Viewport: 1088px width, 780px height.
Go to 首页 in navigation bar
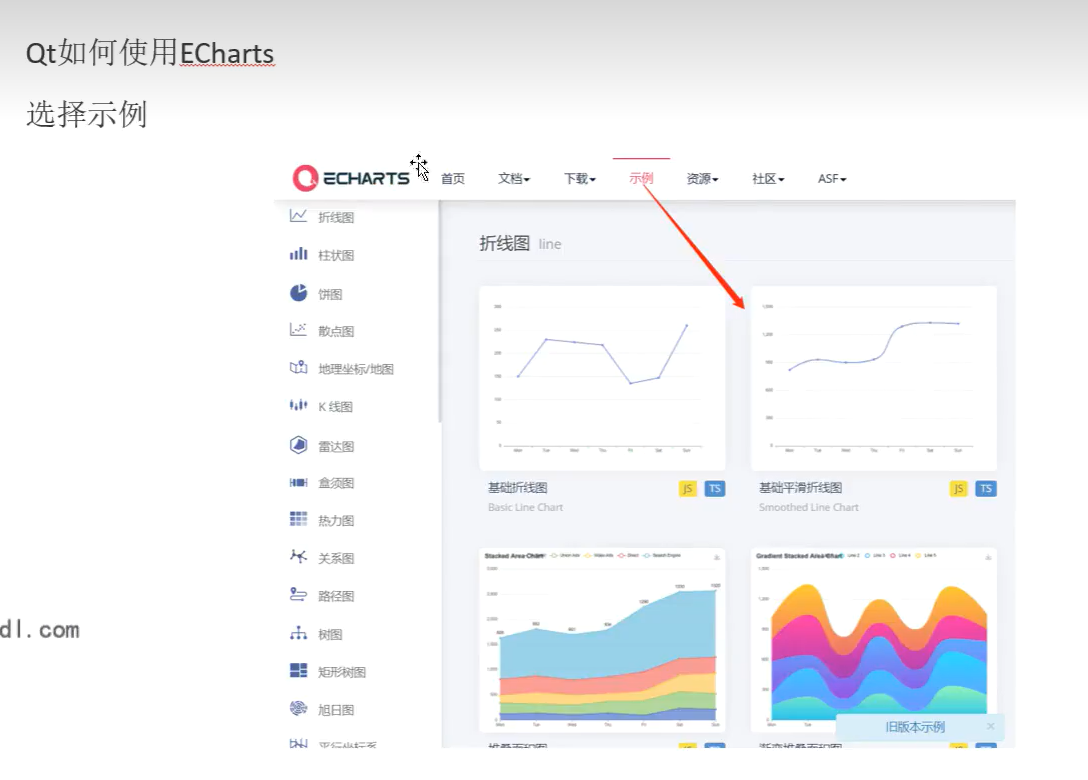coord(453,179)
